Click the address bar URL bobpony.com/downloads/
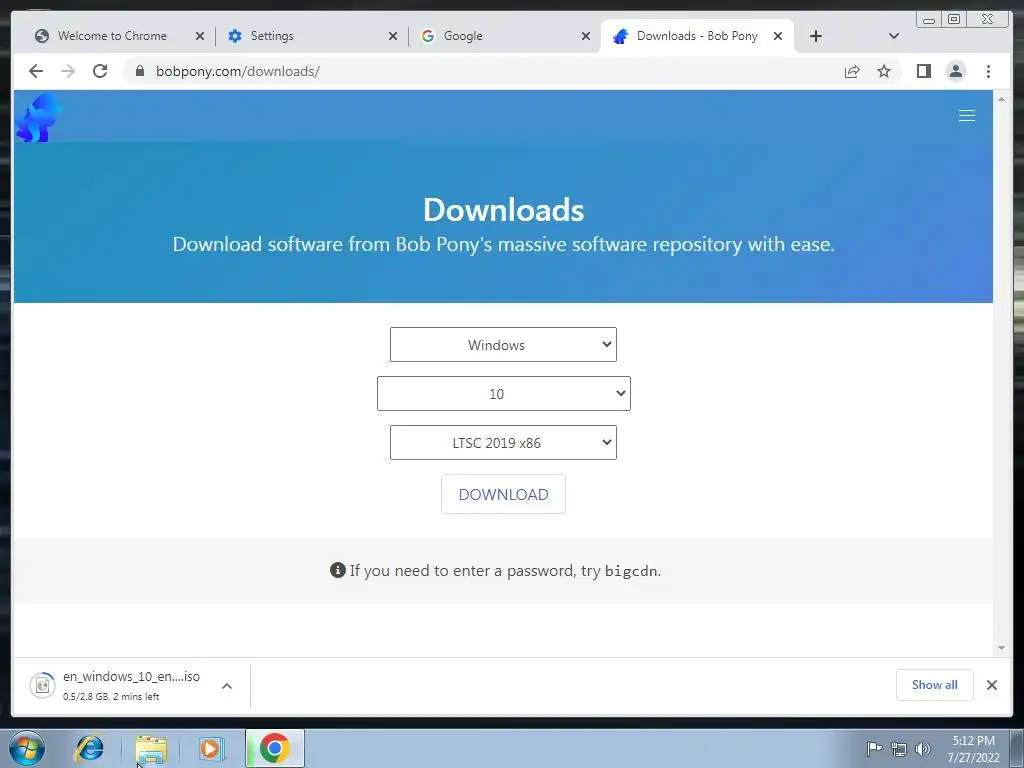 coord(238,71)
